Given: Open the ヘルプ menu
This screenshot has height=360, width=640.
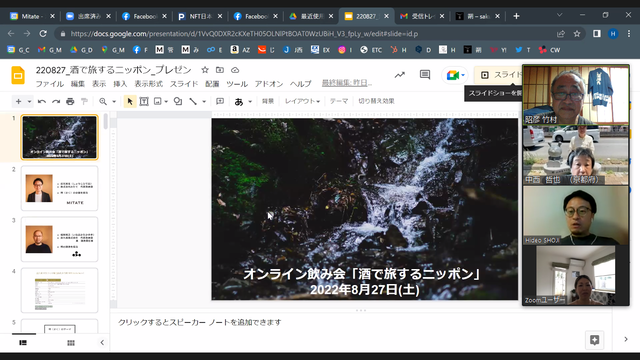Looking at the screenshot, I should coord(301,84).
